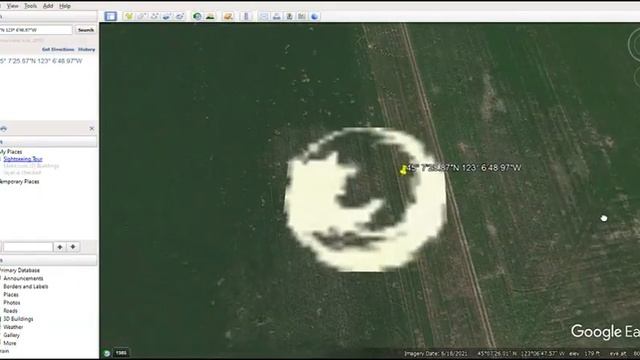Close the Places panel with X
Image resolution: width=640 pixels, height=360 pixels.
tap(92, 129)
